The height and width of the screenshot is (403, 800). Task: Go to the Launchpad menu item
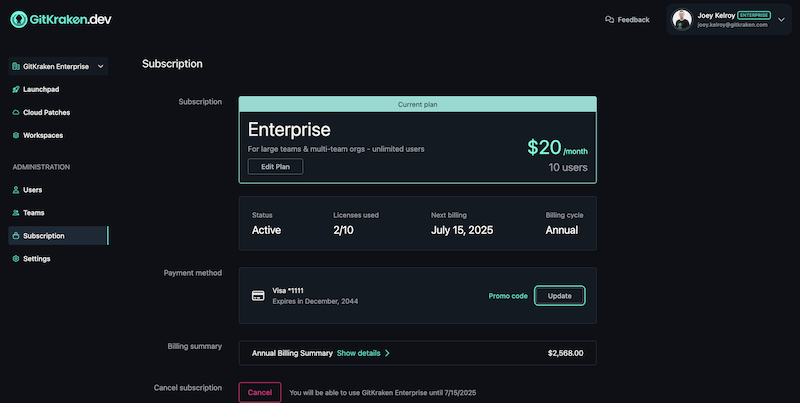(41, 89)
